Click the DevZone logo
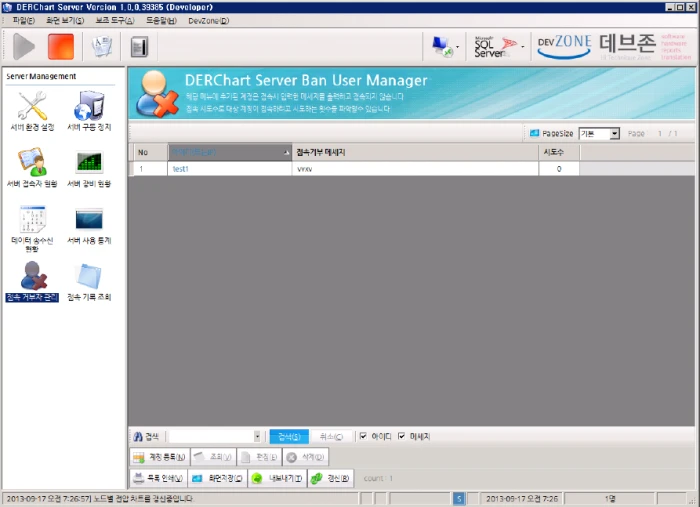 coord(564,46)
